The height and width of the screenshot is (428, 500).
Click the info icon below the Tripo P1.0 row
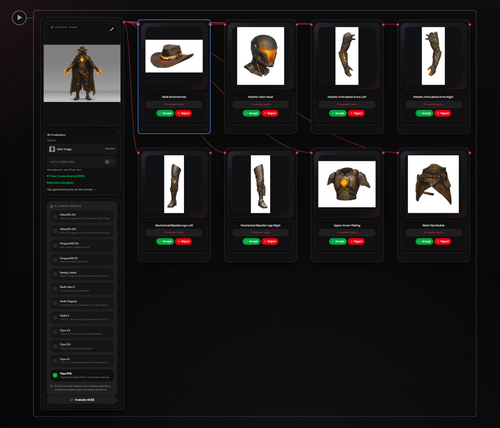51,386
